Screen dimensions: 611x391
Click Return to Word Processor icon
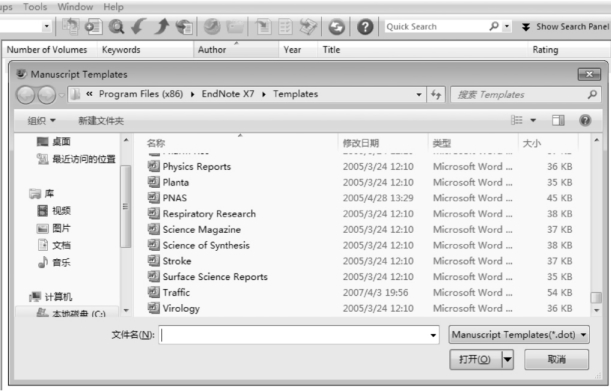pyautogui.click(x=308, y=27)
